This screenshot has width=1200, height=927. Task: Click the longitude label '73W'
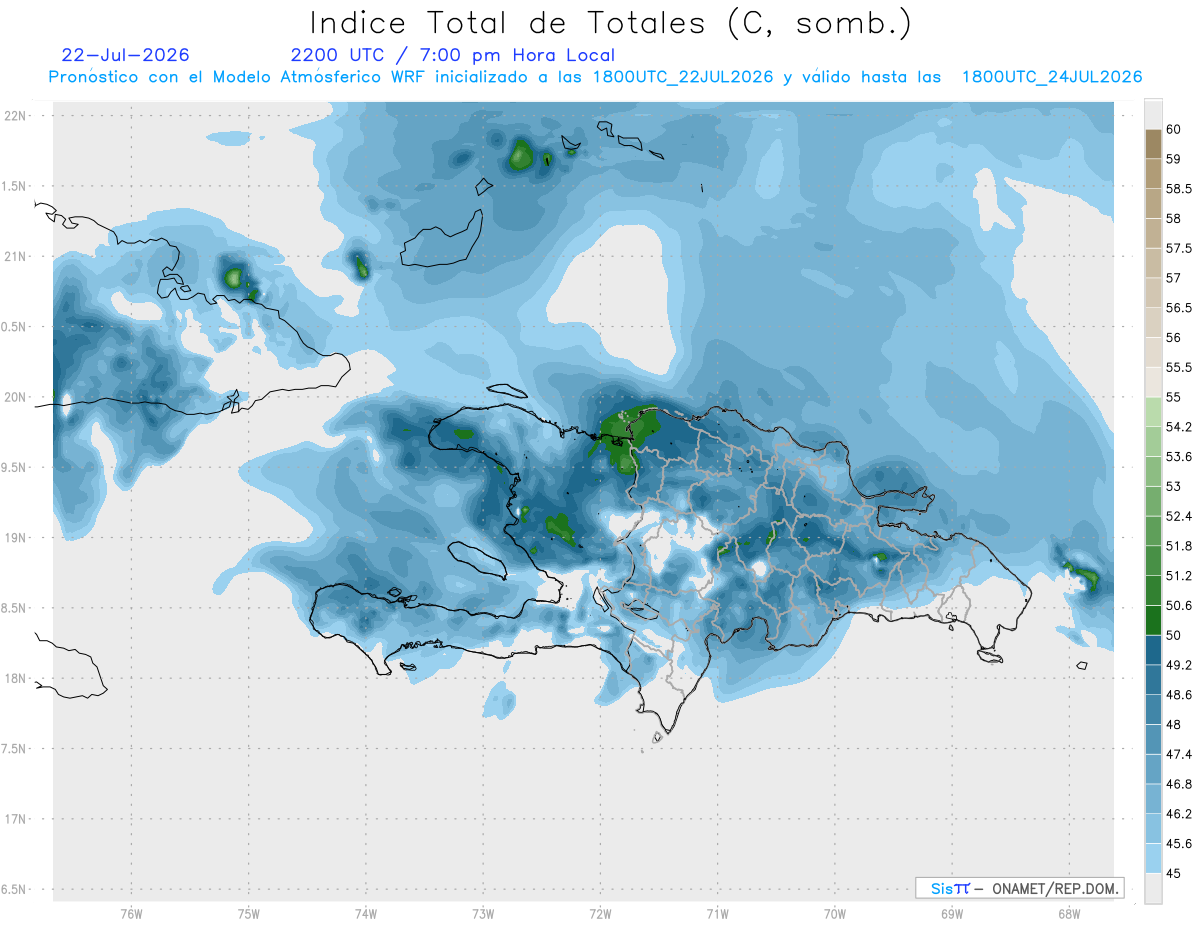click(482, 914)
